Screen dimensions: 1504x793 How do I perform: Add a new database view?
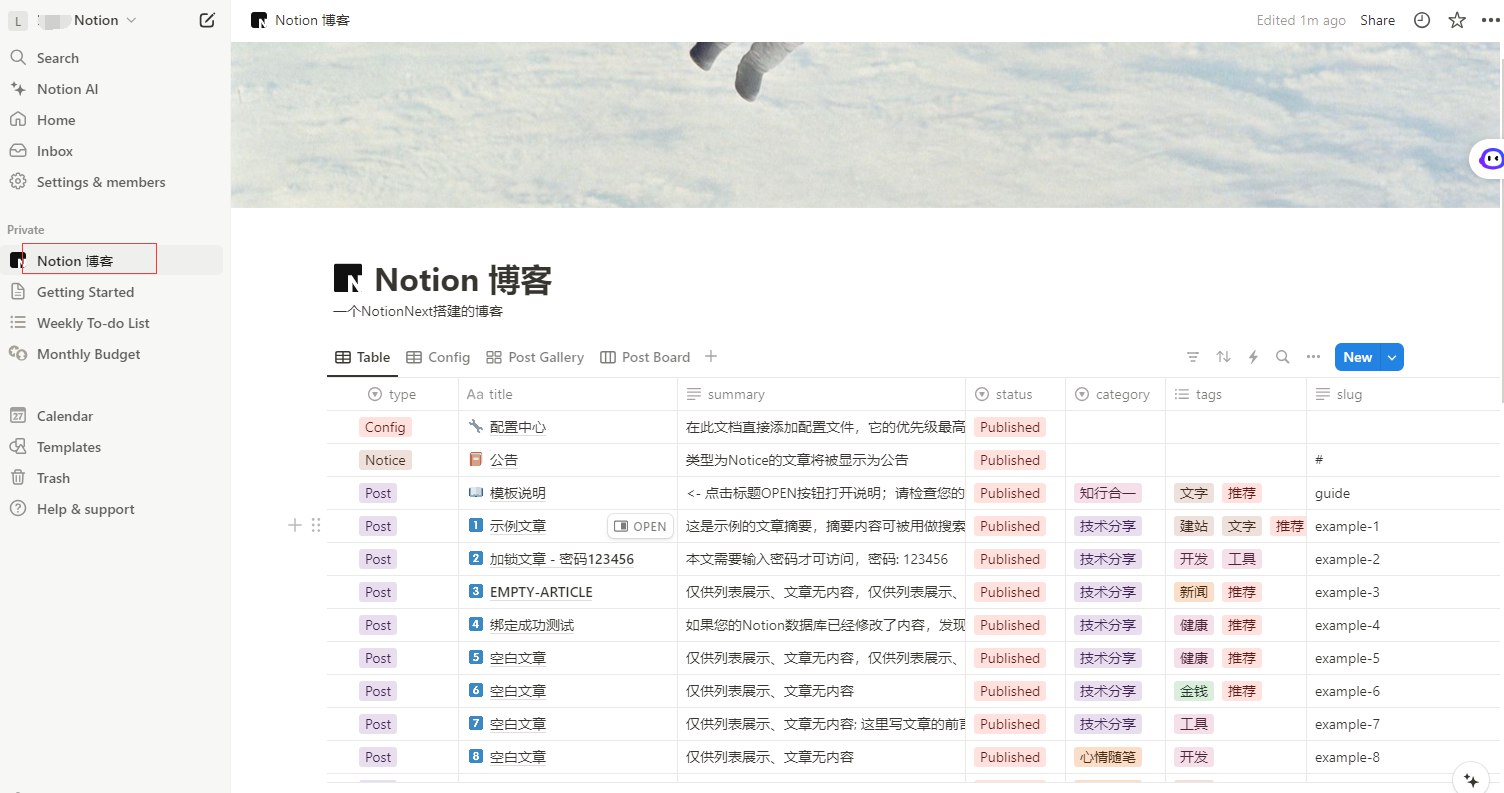point(711,357)
